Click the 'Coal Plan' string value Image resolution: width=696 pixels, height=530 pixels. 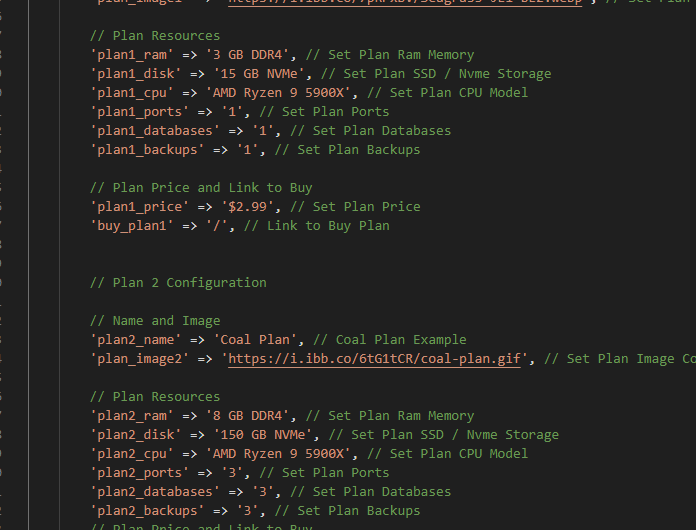255,340
